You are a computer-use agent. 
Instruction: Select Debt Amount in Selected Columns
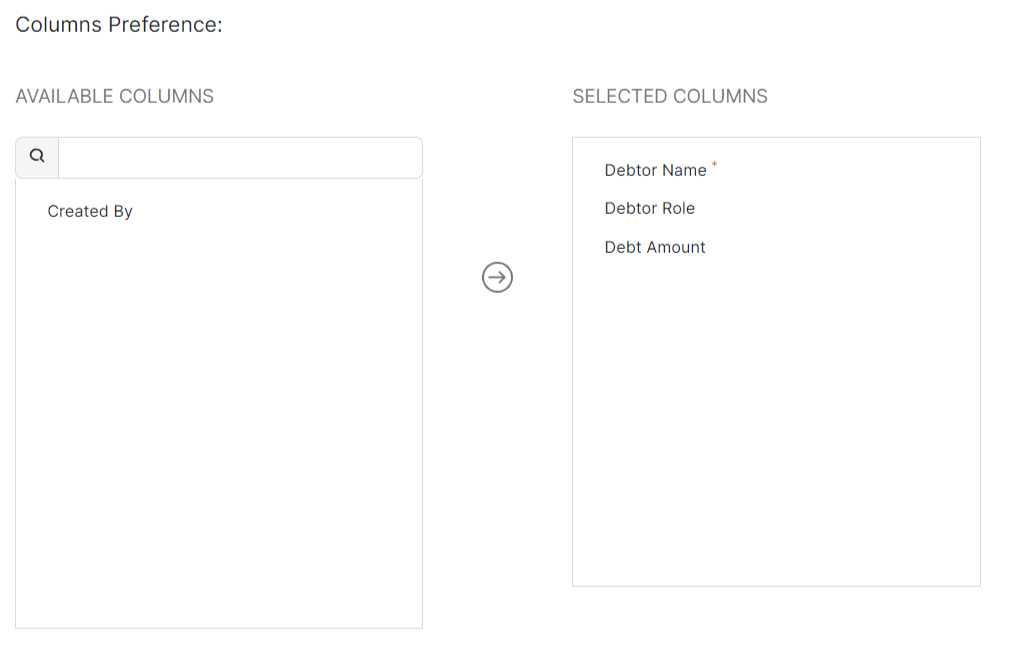click(655, 247)
